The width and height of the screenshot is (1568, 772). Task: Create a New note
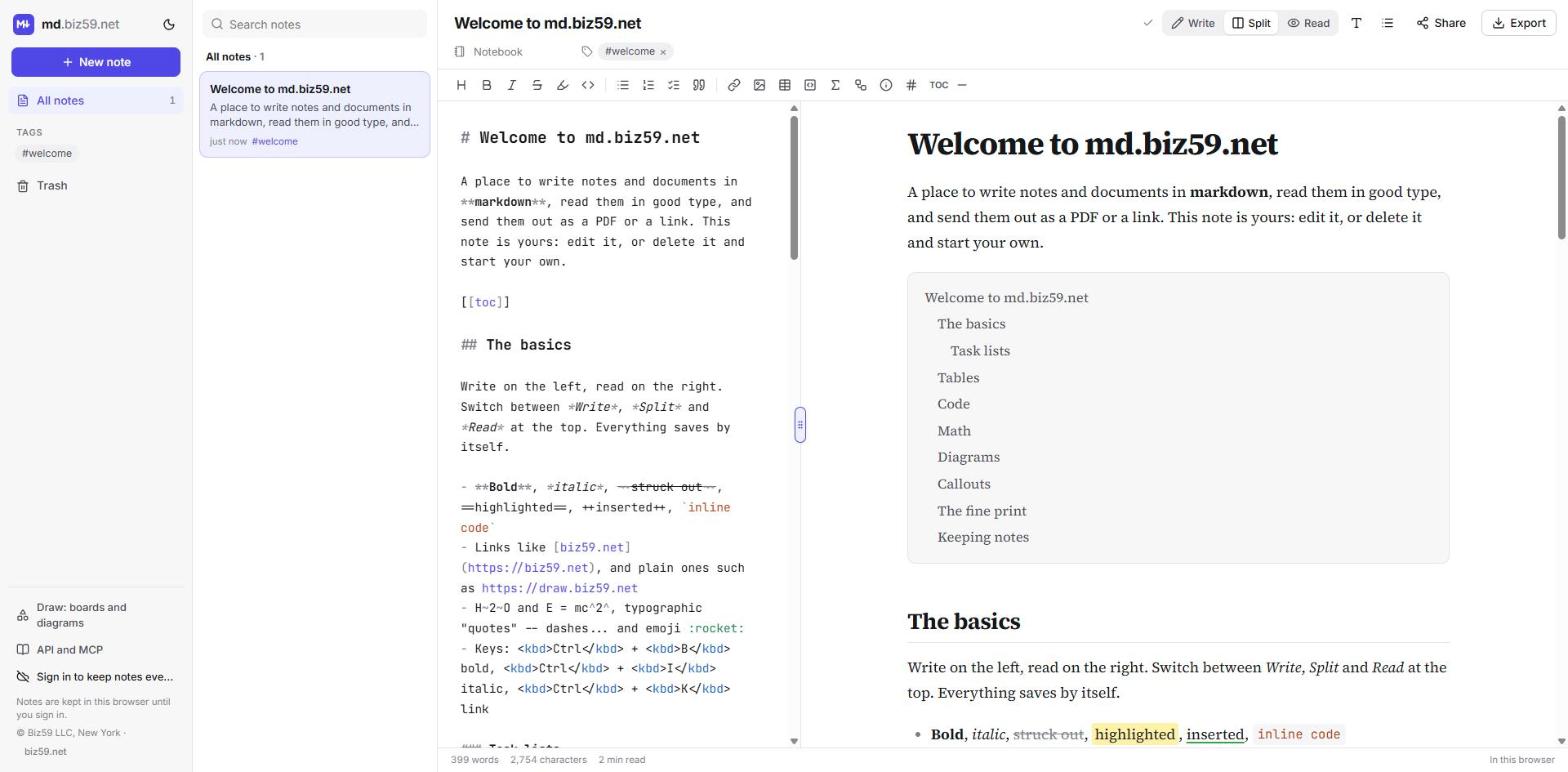[x=96, y=62]
